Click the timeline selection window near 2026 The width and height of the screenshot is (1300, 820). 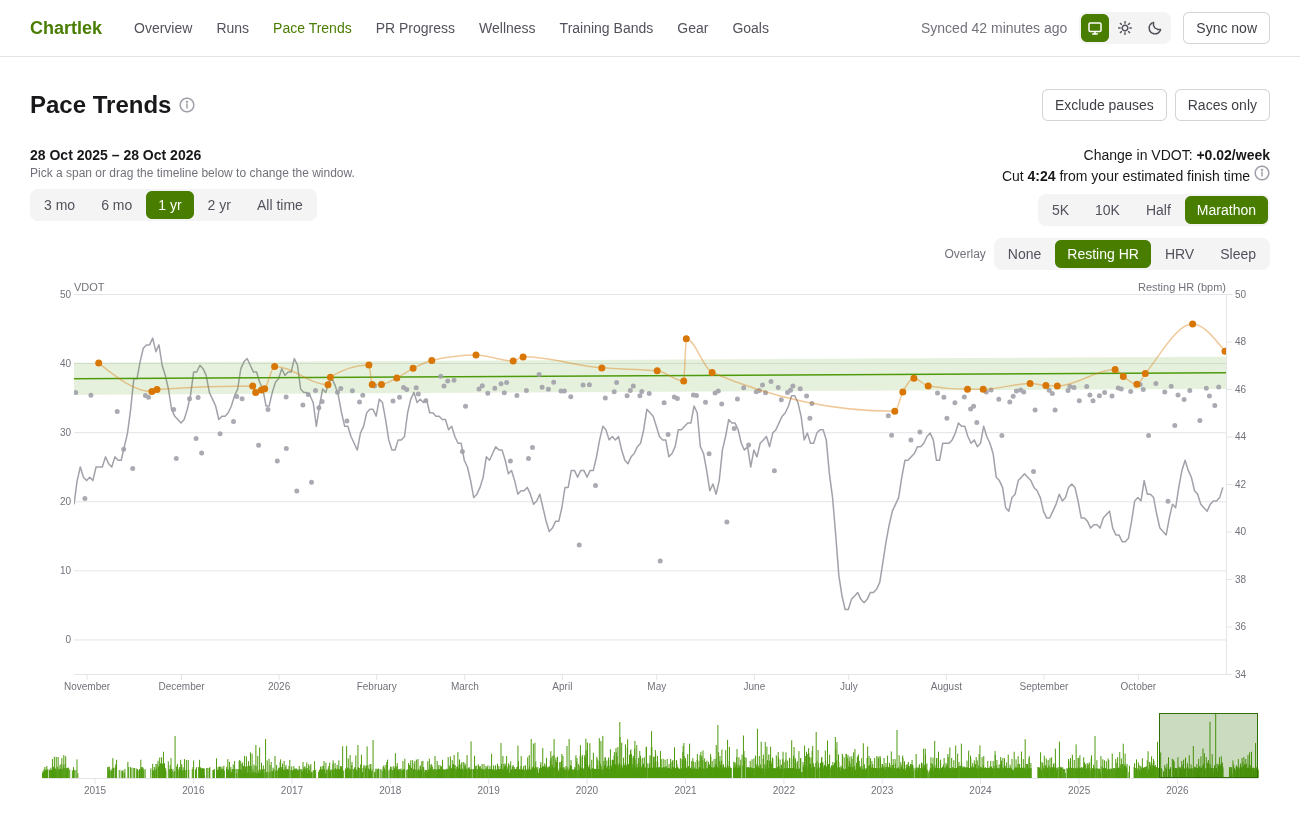(1208, 745)
